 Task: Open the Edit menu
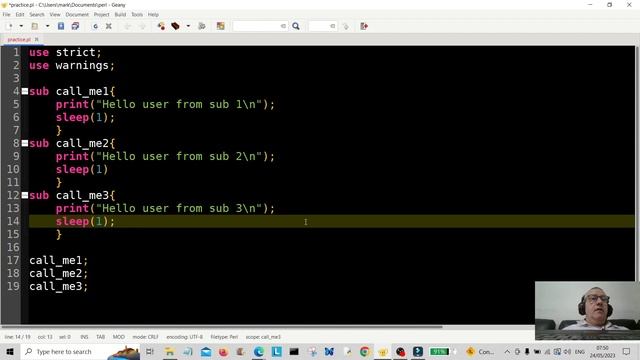20,14
